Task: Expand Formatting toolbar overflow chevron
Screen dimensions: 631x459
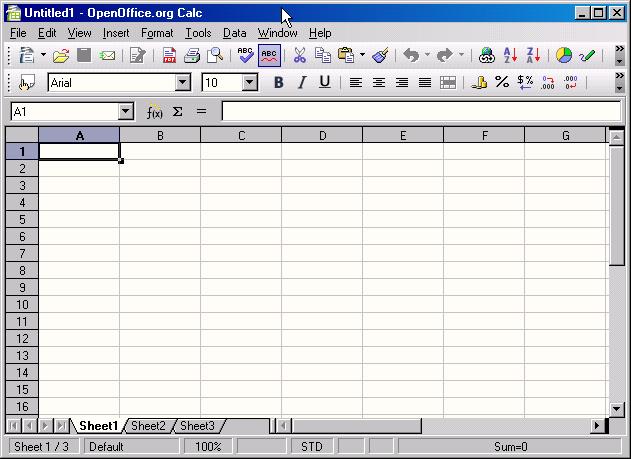Action: pyautogui.click(x=619, y=76)
